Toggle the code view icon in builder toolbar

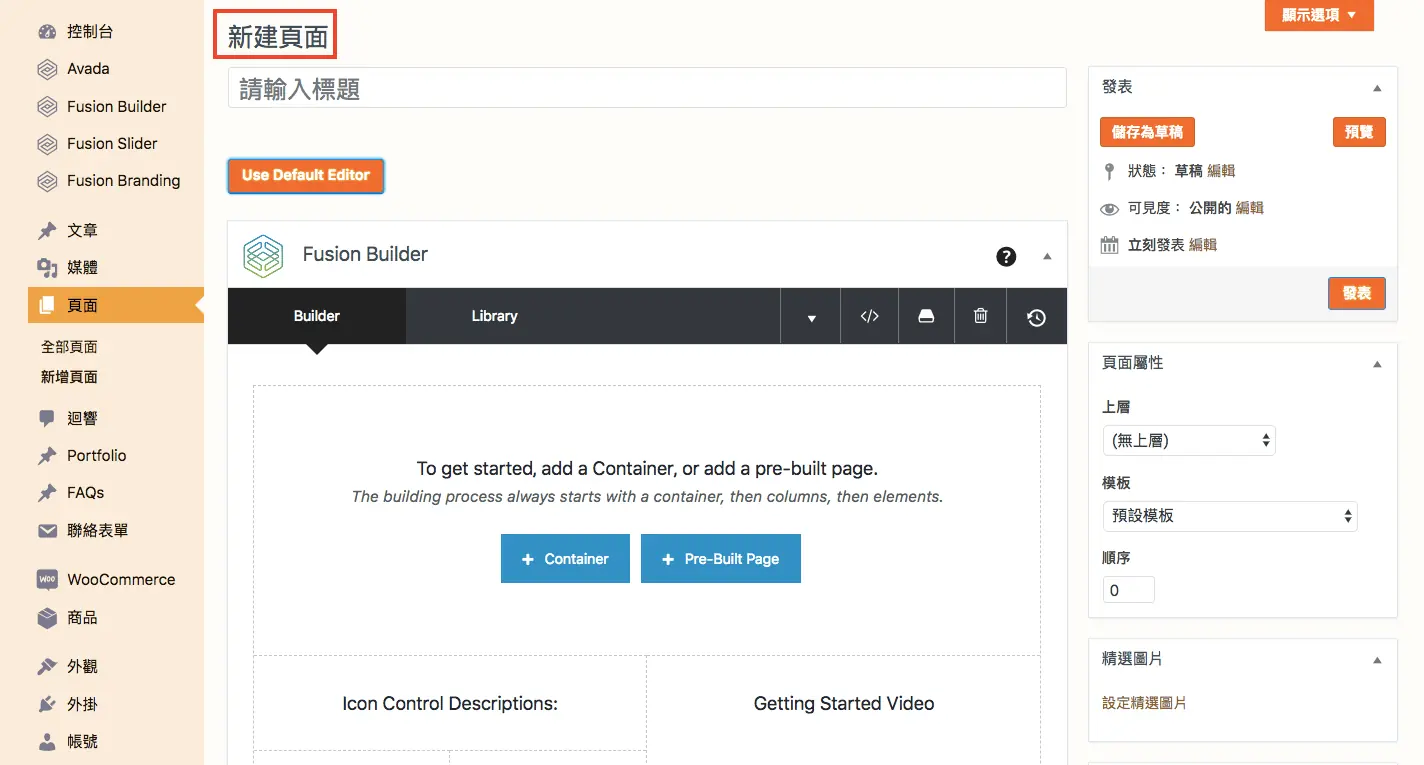[x=869, y=316]
